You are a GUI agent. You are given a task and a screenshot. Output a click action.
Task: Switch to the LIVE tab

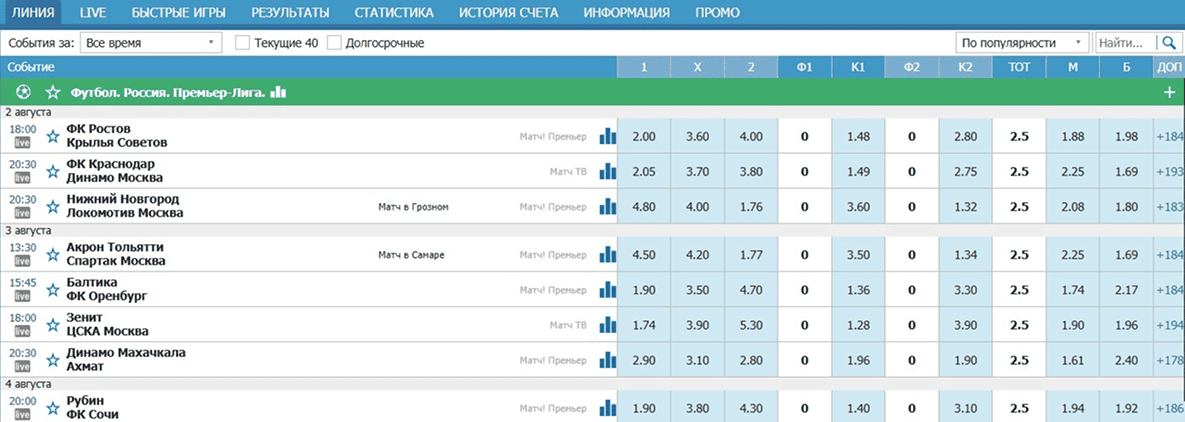93,13
